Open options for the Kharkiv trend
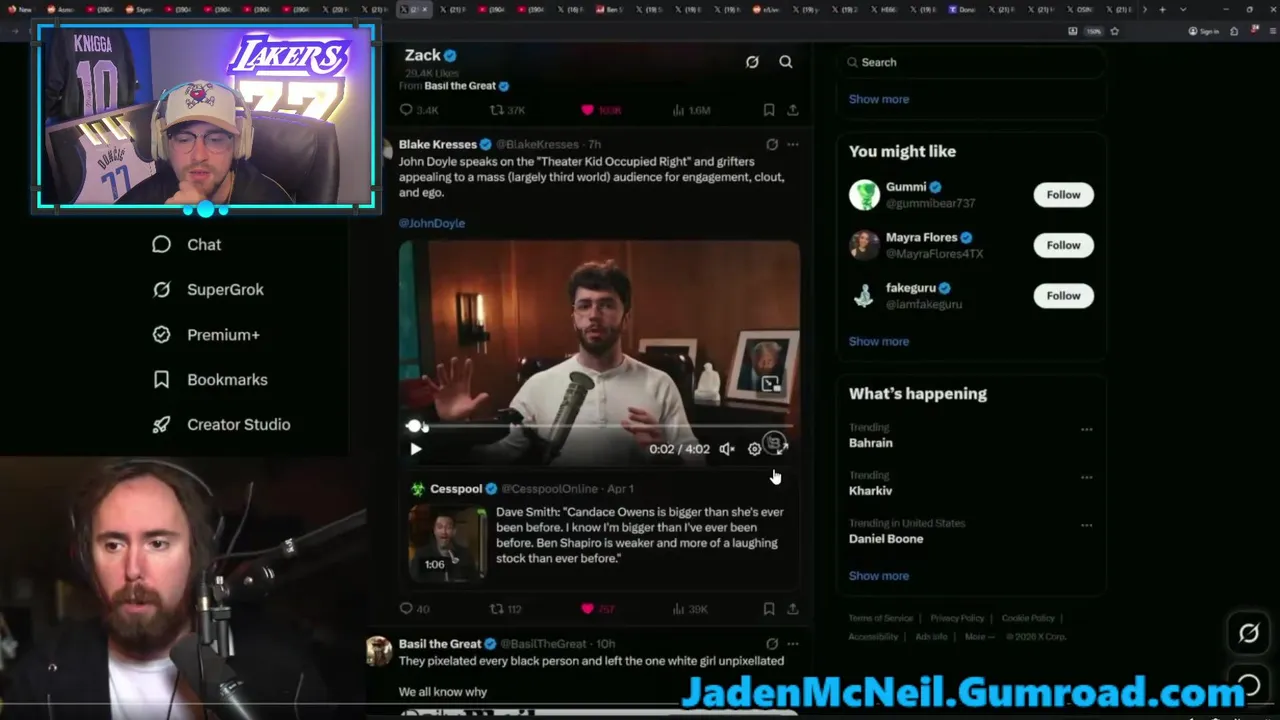 pos(1087,477)
